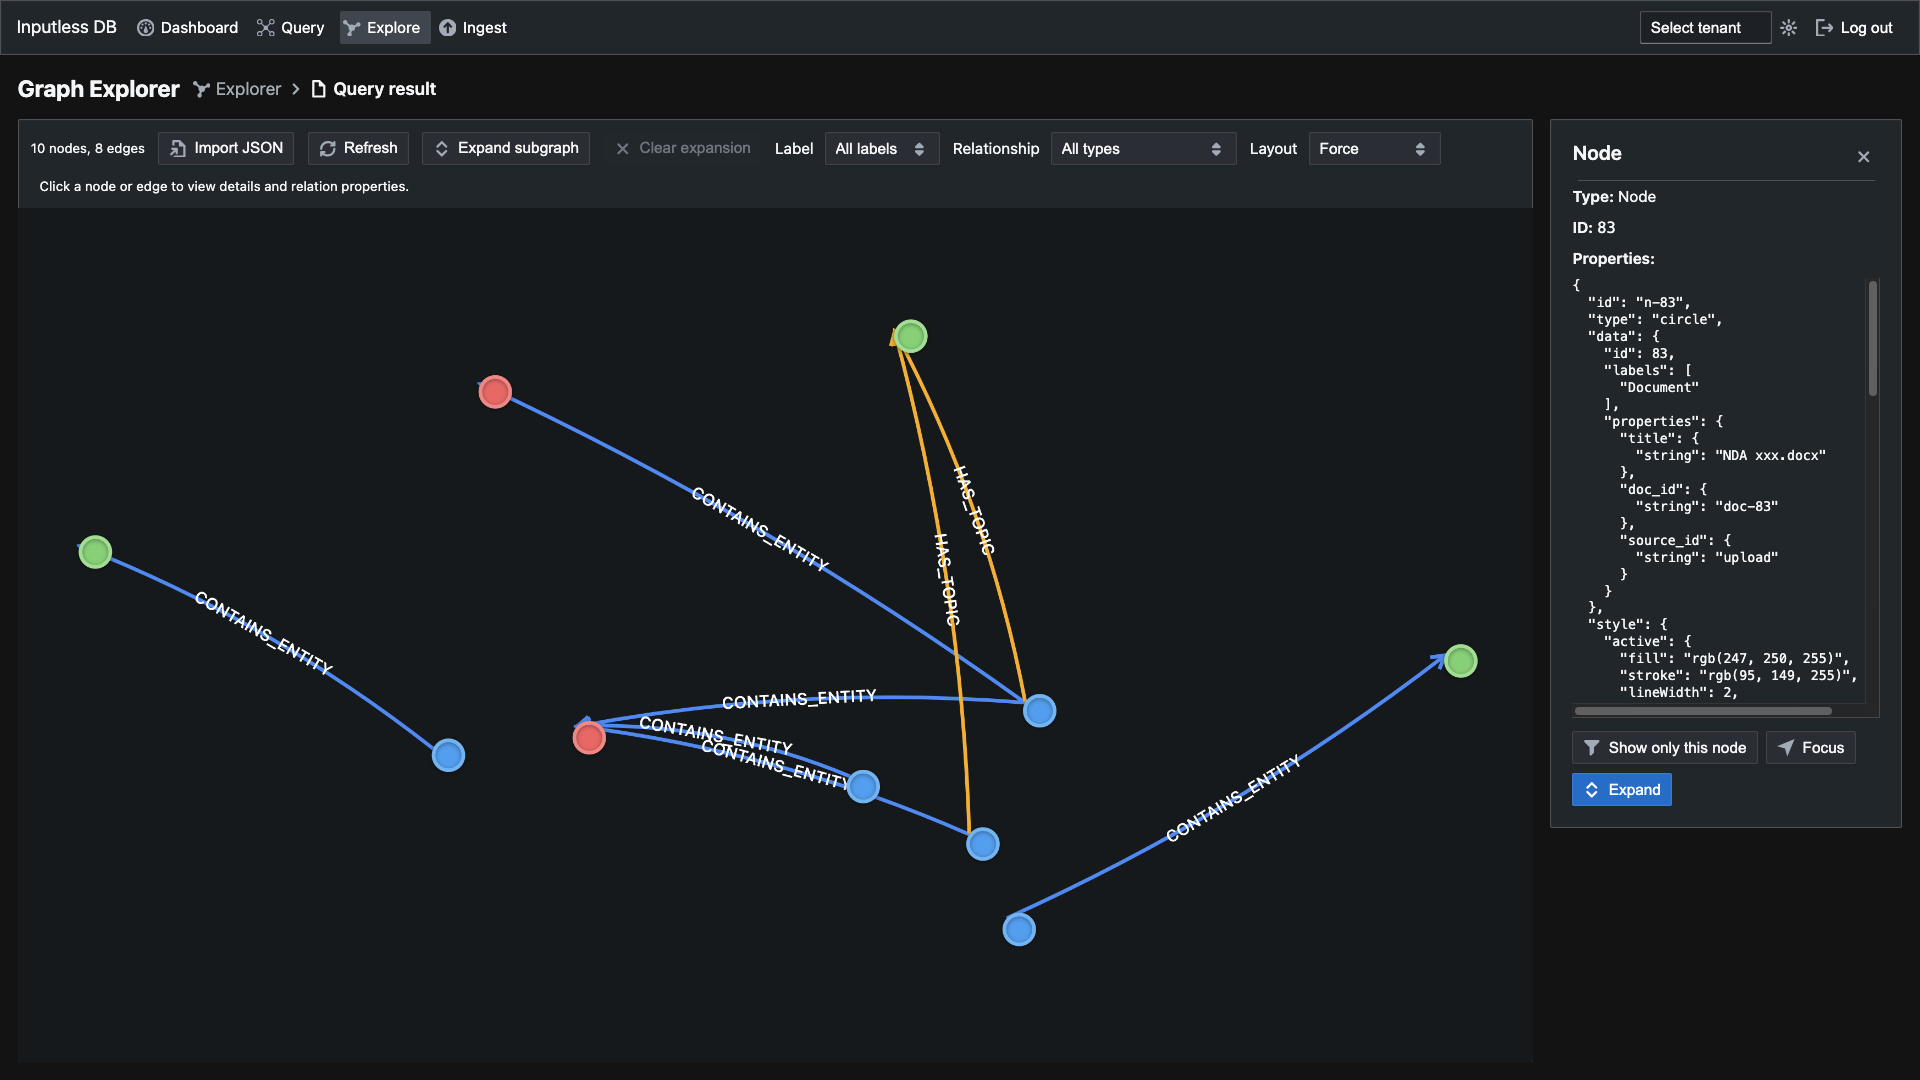The image size is (1920, 1080).
Task: Click the Log out icon
Action: [1825, 27]
